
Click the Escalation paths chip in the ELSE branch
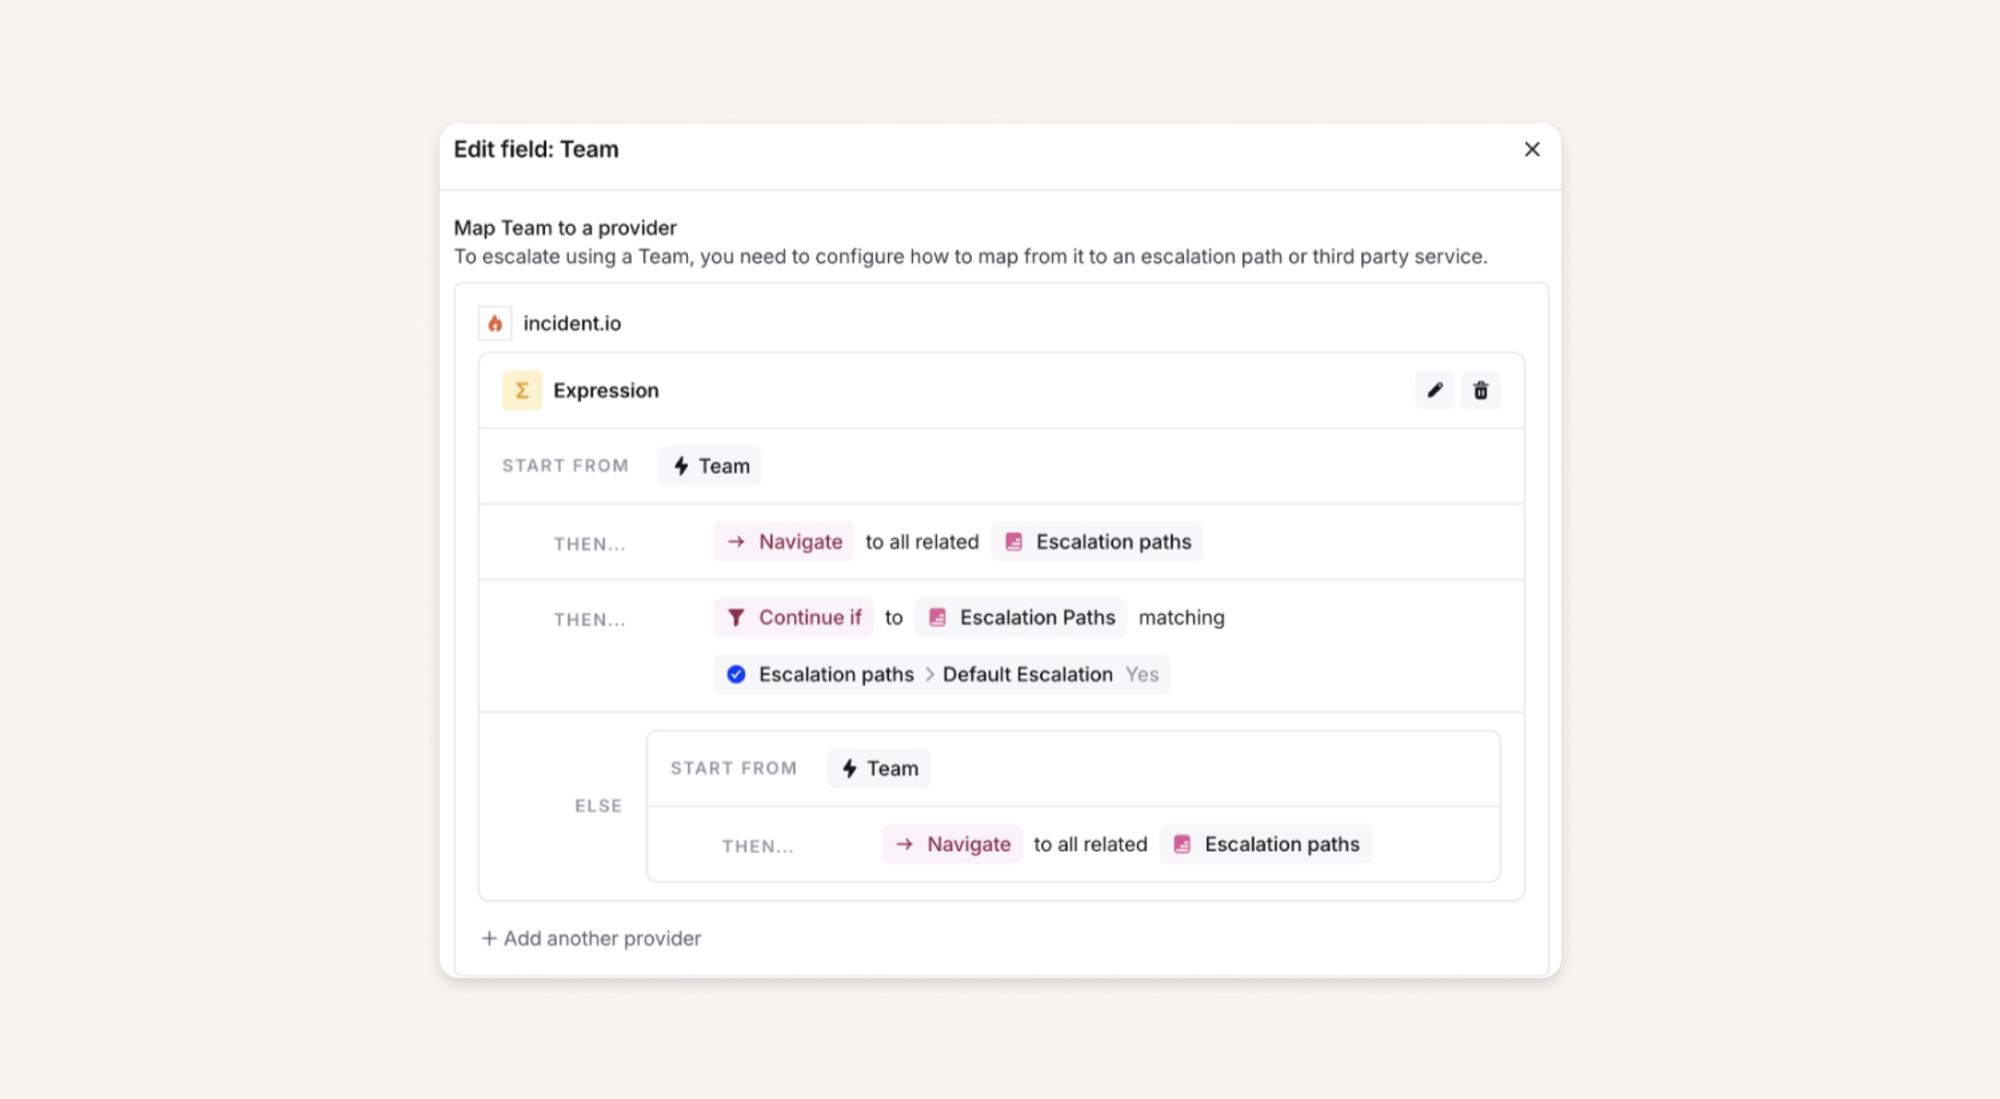1265,844
